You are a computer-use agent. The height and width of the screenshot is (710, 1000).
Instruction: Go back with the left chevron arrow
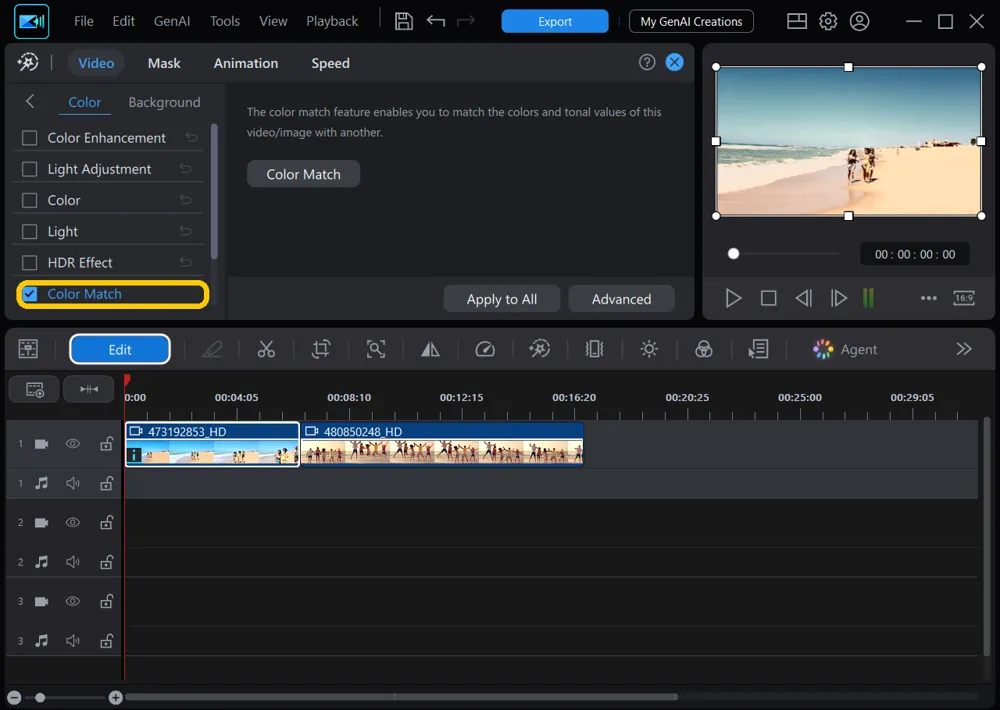tap(30, 101)
